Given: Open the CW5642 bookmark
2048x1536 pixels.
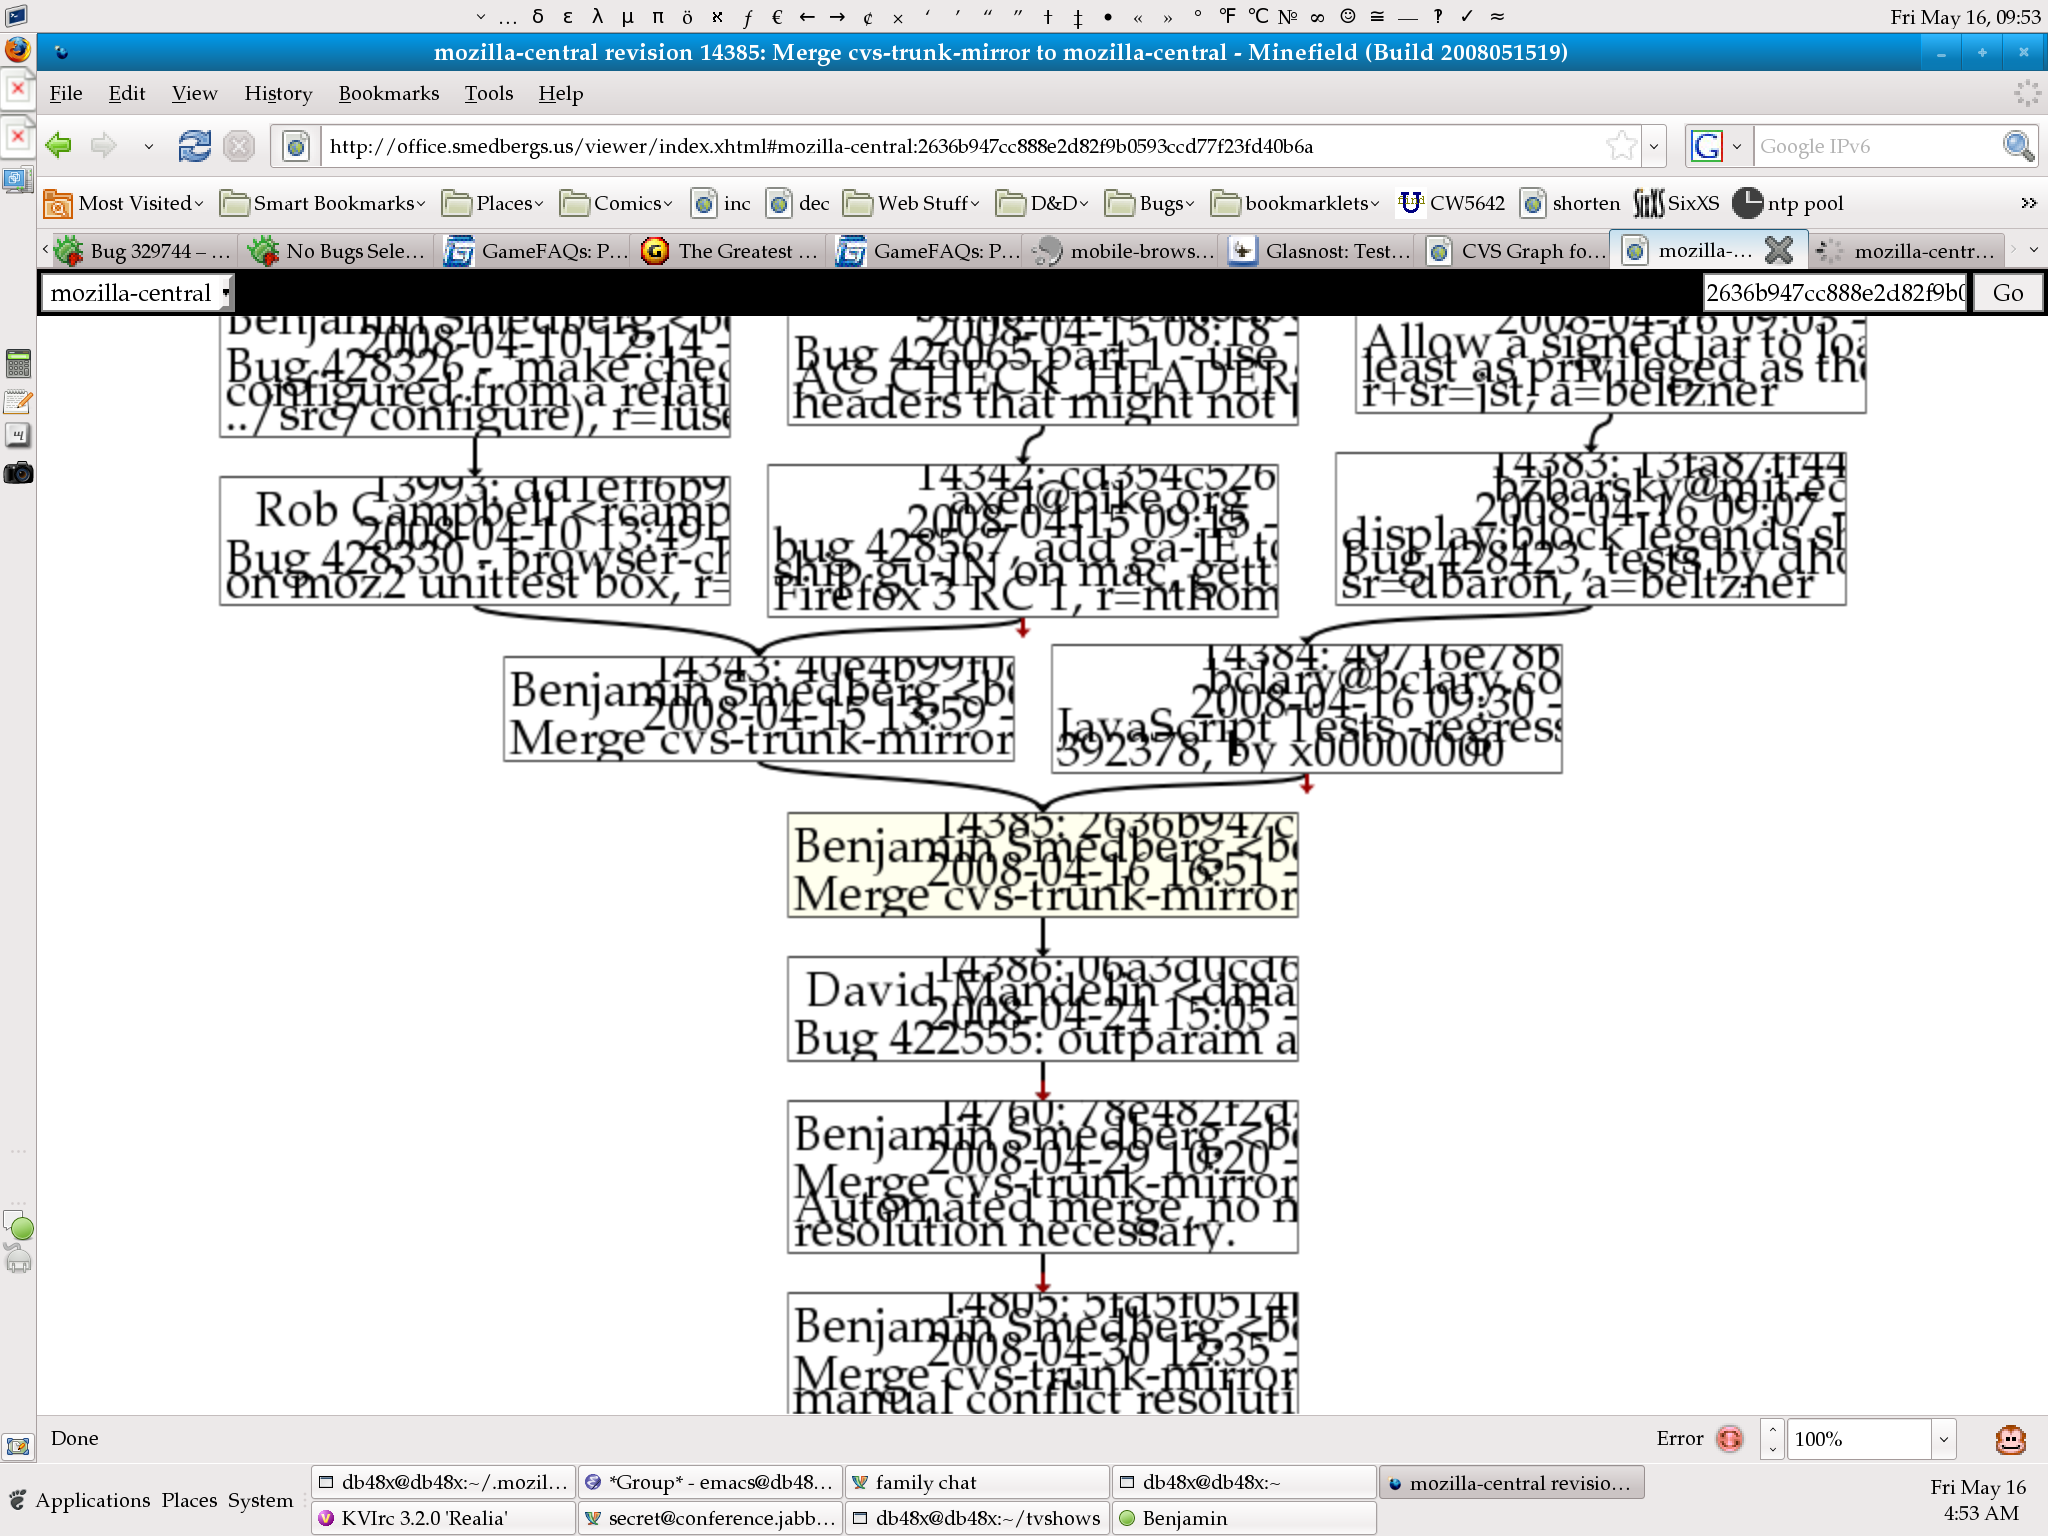Looking at the screenshot, I should coord(1451,203).
